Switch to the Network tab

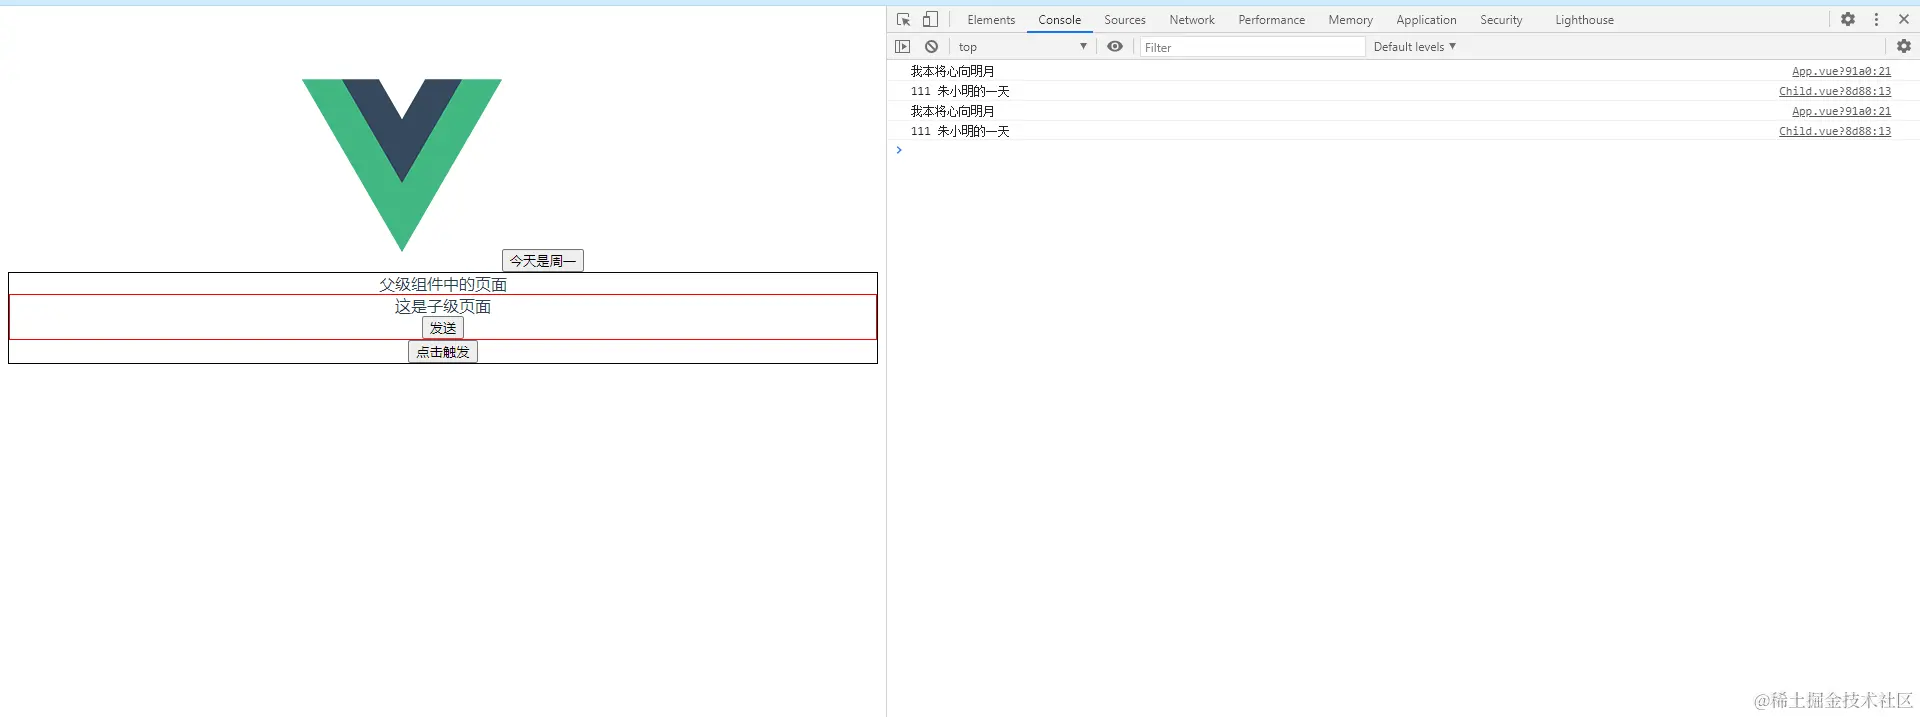(x=1192, y=19)
